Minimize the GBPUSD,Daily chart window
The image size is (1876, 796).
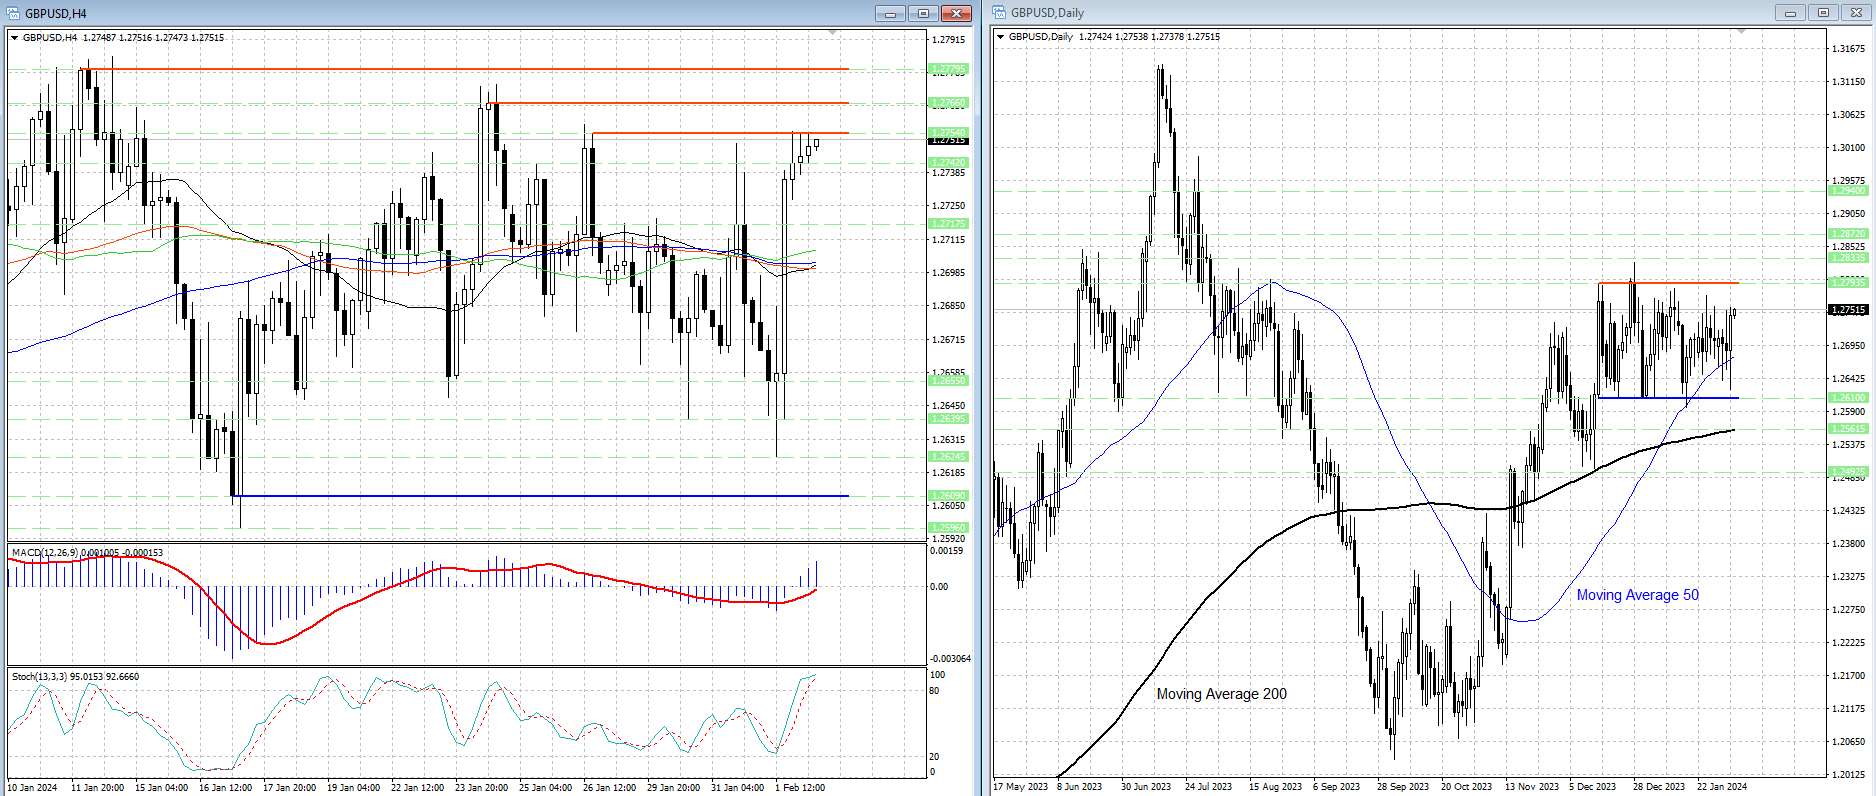[x=1789, y=13]
